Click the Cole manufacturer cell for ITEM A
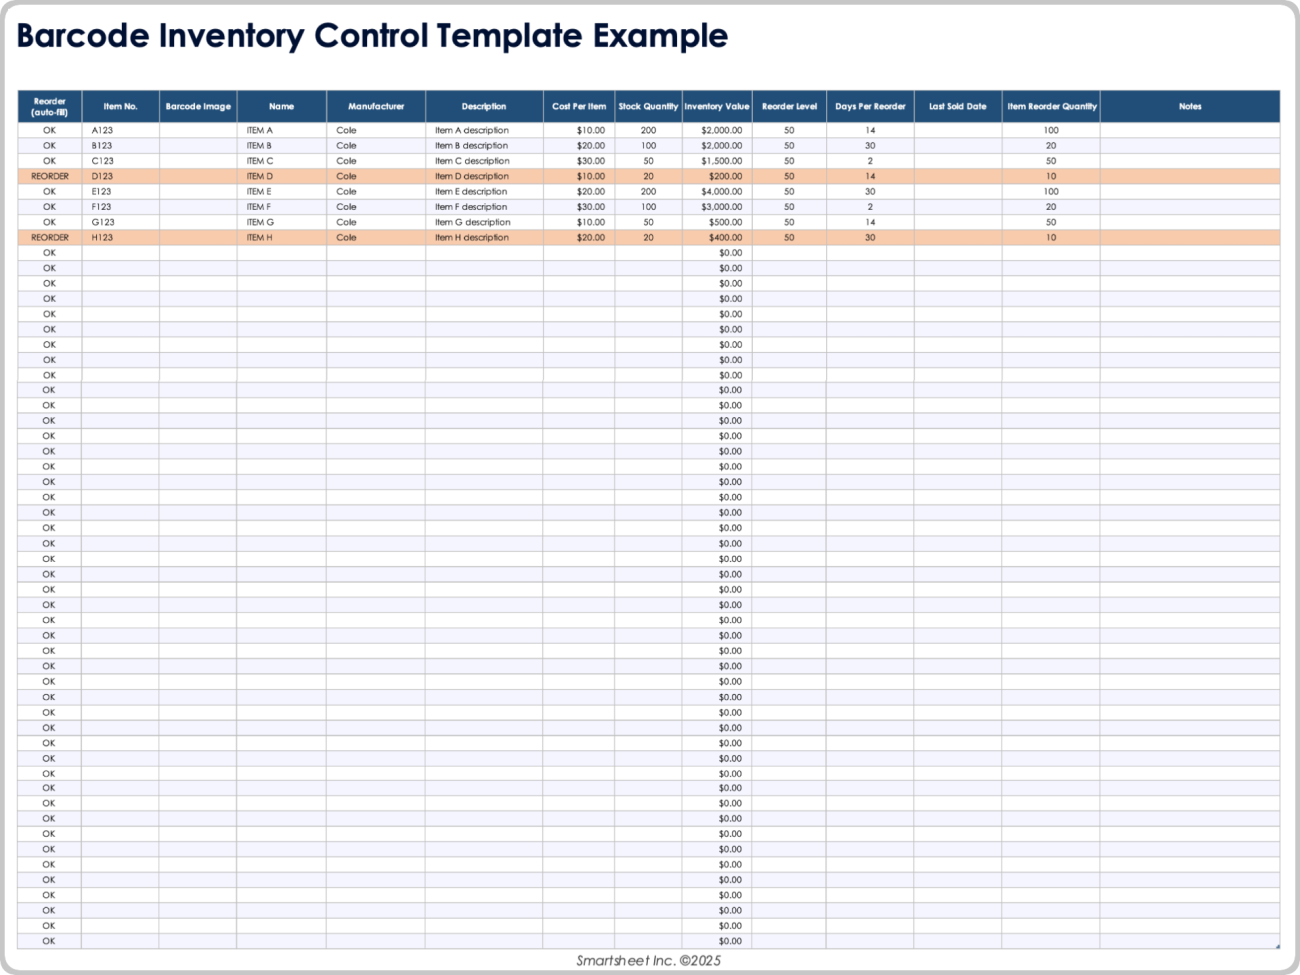 tap(346, 129)
